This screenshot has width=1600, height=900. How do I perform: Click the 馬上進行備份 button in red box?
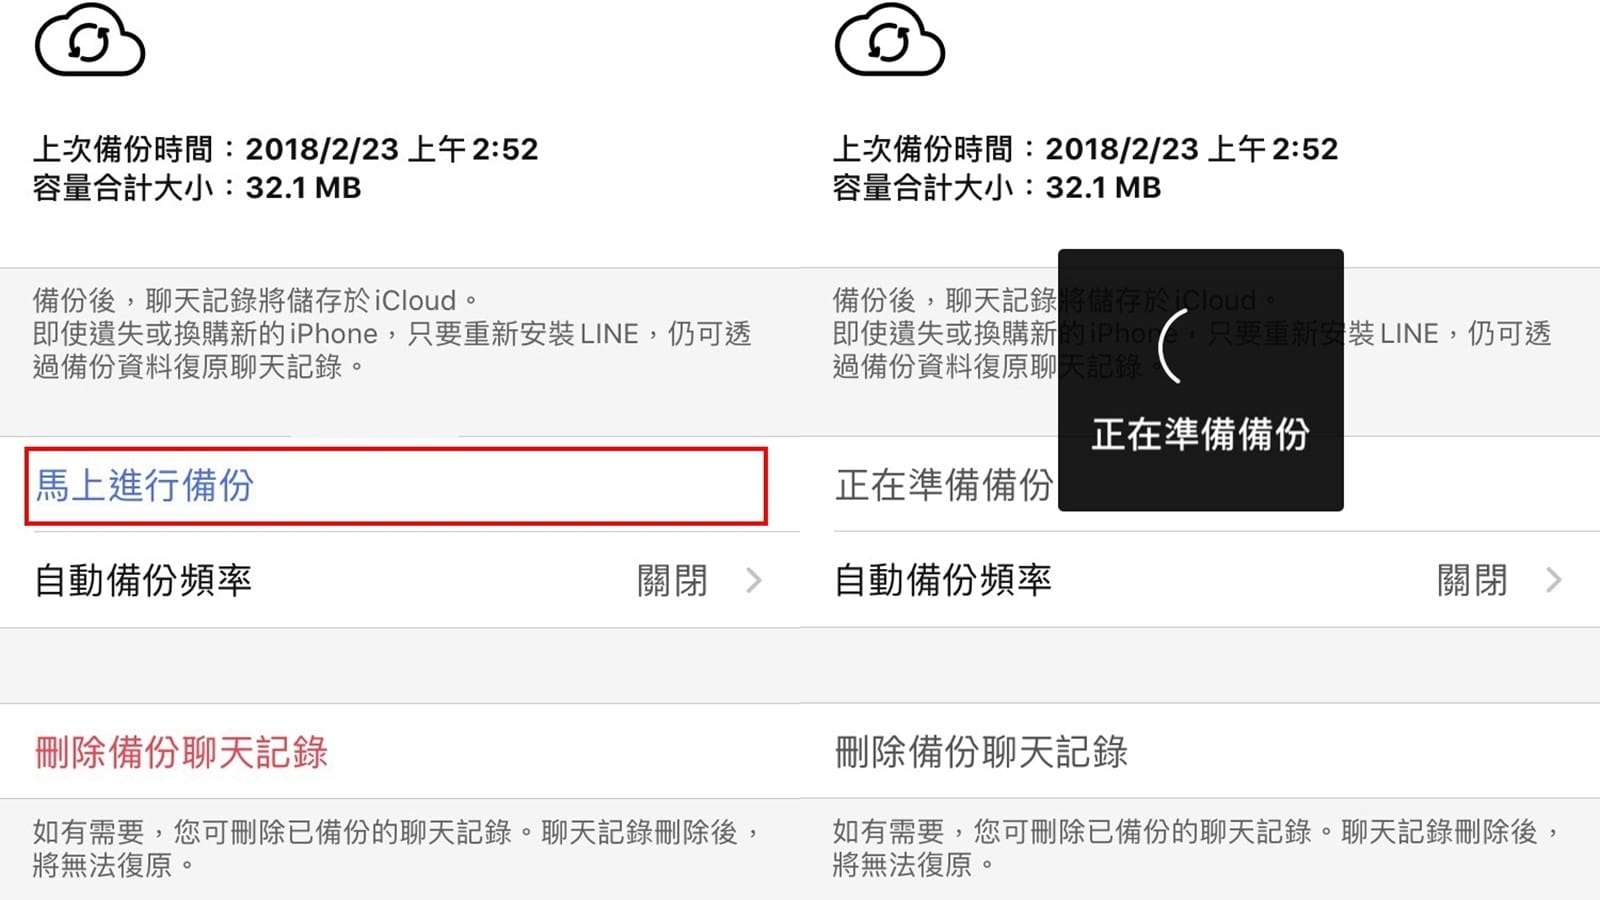pyautogui.click(x=396, y=486)
